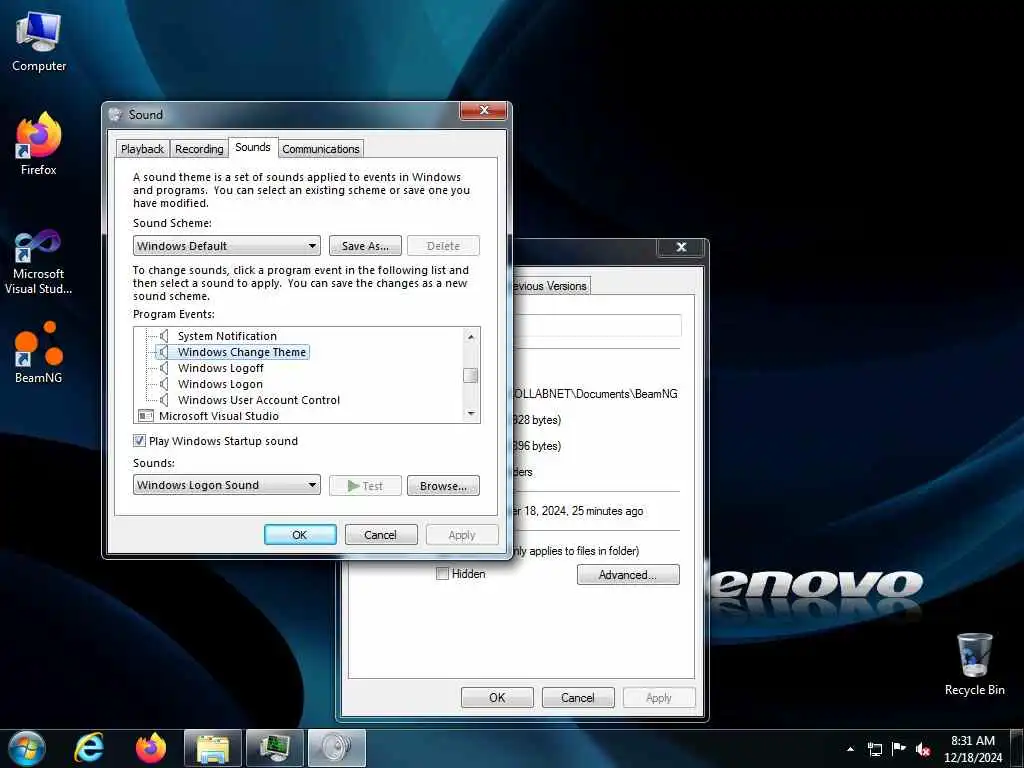The width and height of the screenshot is (1024, 768).
Task: Click the Test sound button
Action: (x=365, y=485)
